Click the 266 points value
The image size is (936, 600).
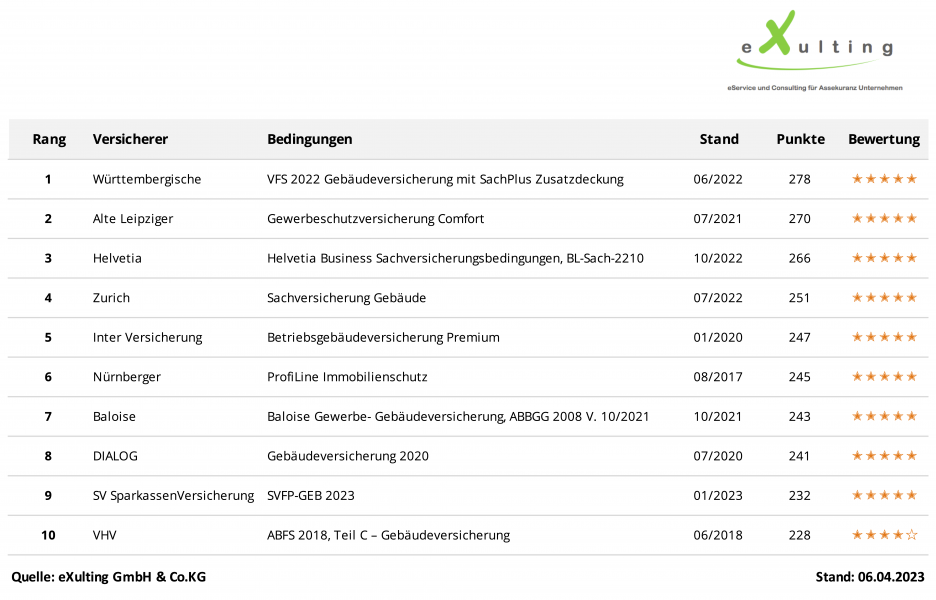[799, 258]
